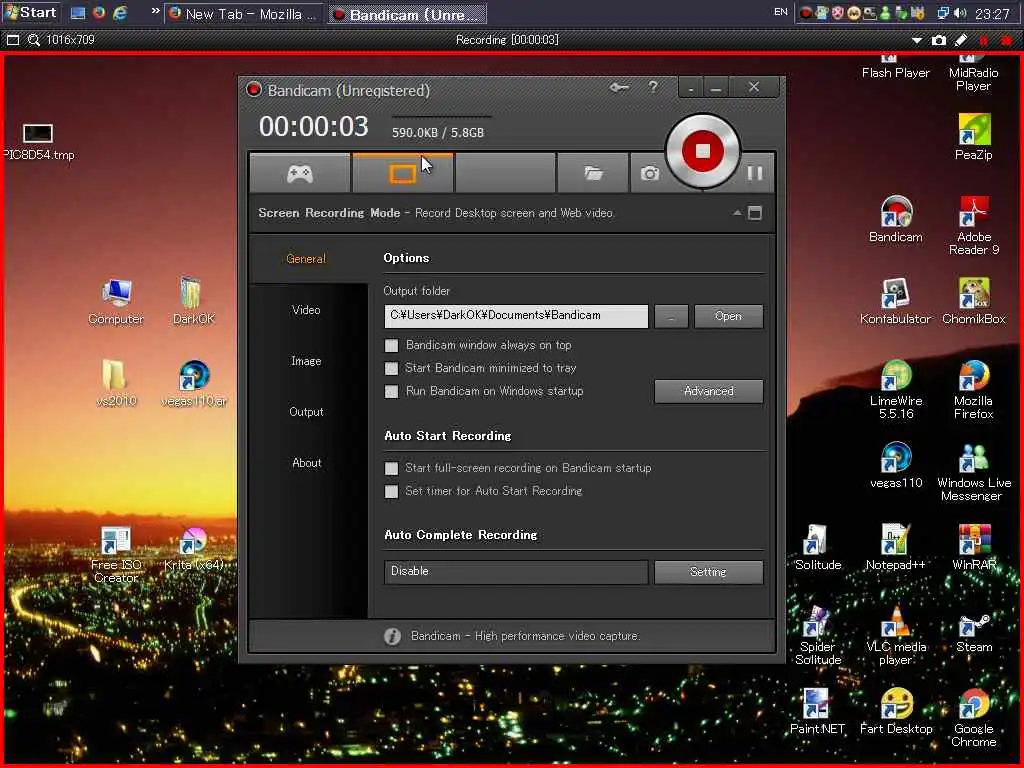1024x768 pixels.
Task: Select the Screen Recording mode rectangle icon
Action: coord(402,174)
